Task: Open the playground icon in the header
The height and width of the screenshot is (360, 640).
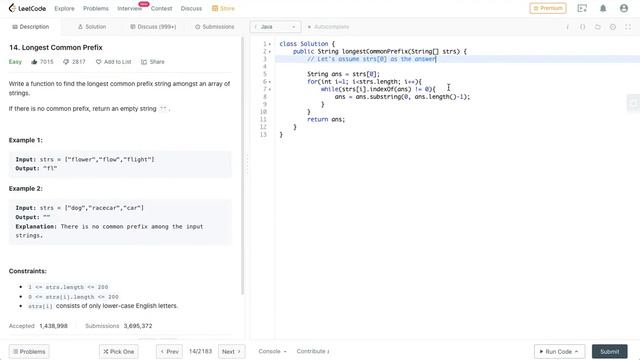Action: point(582,8)
